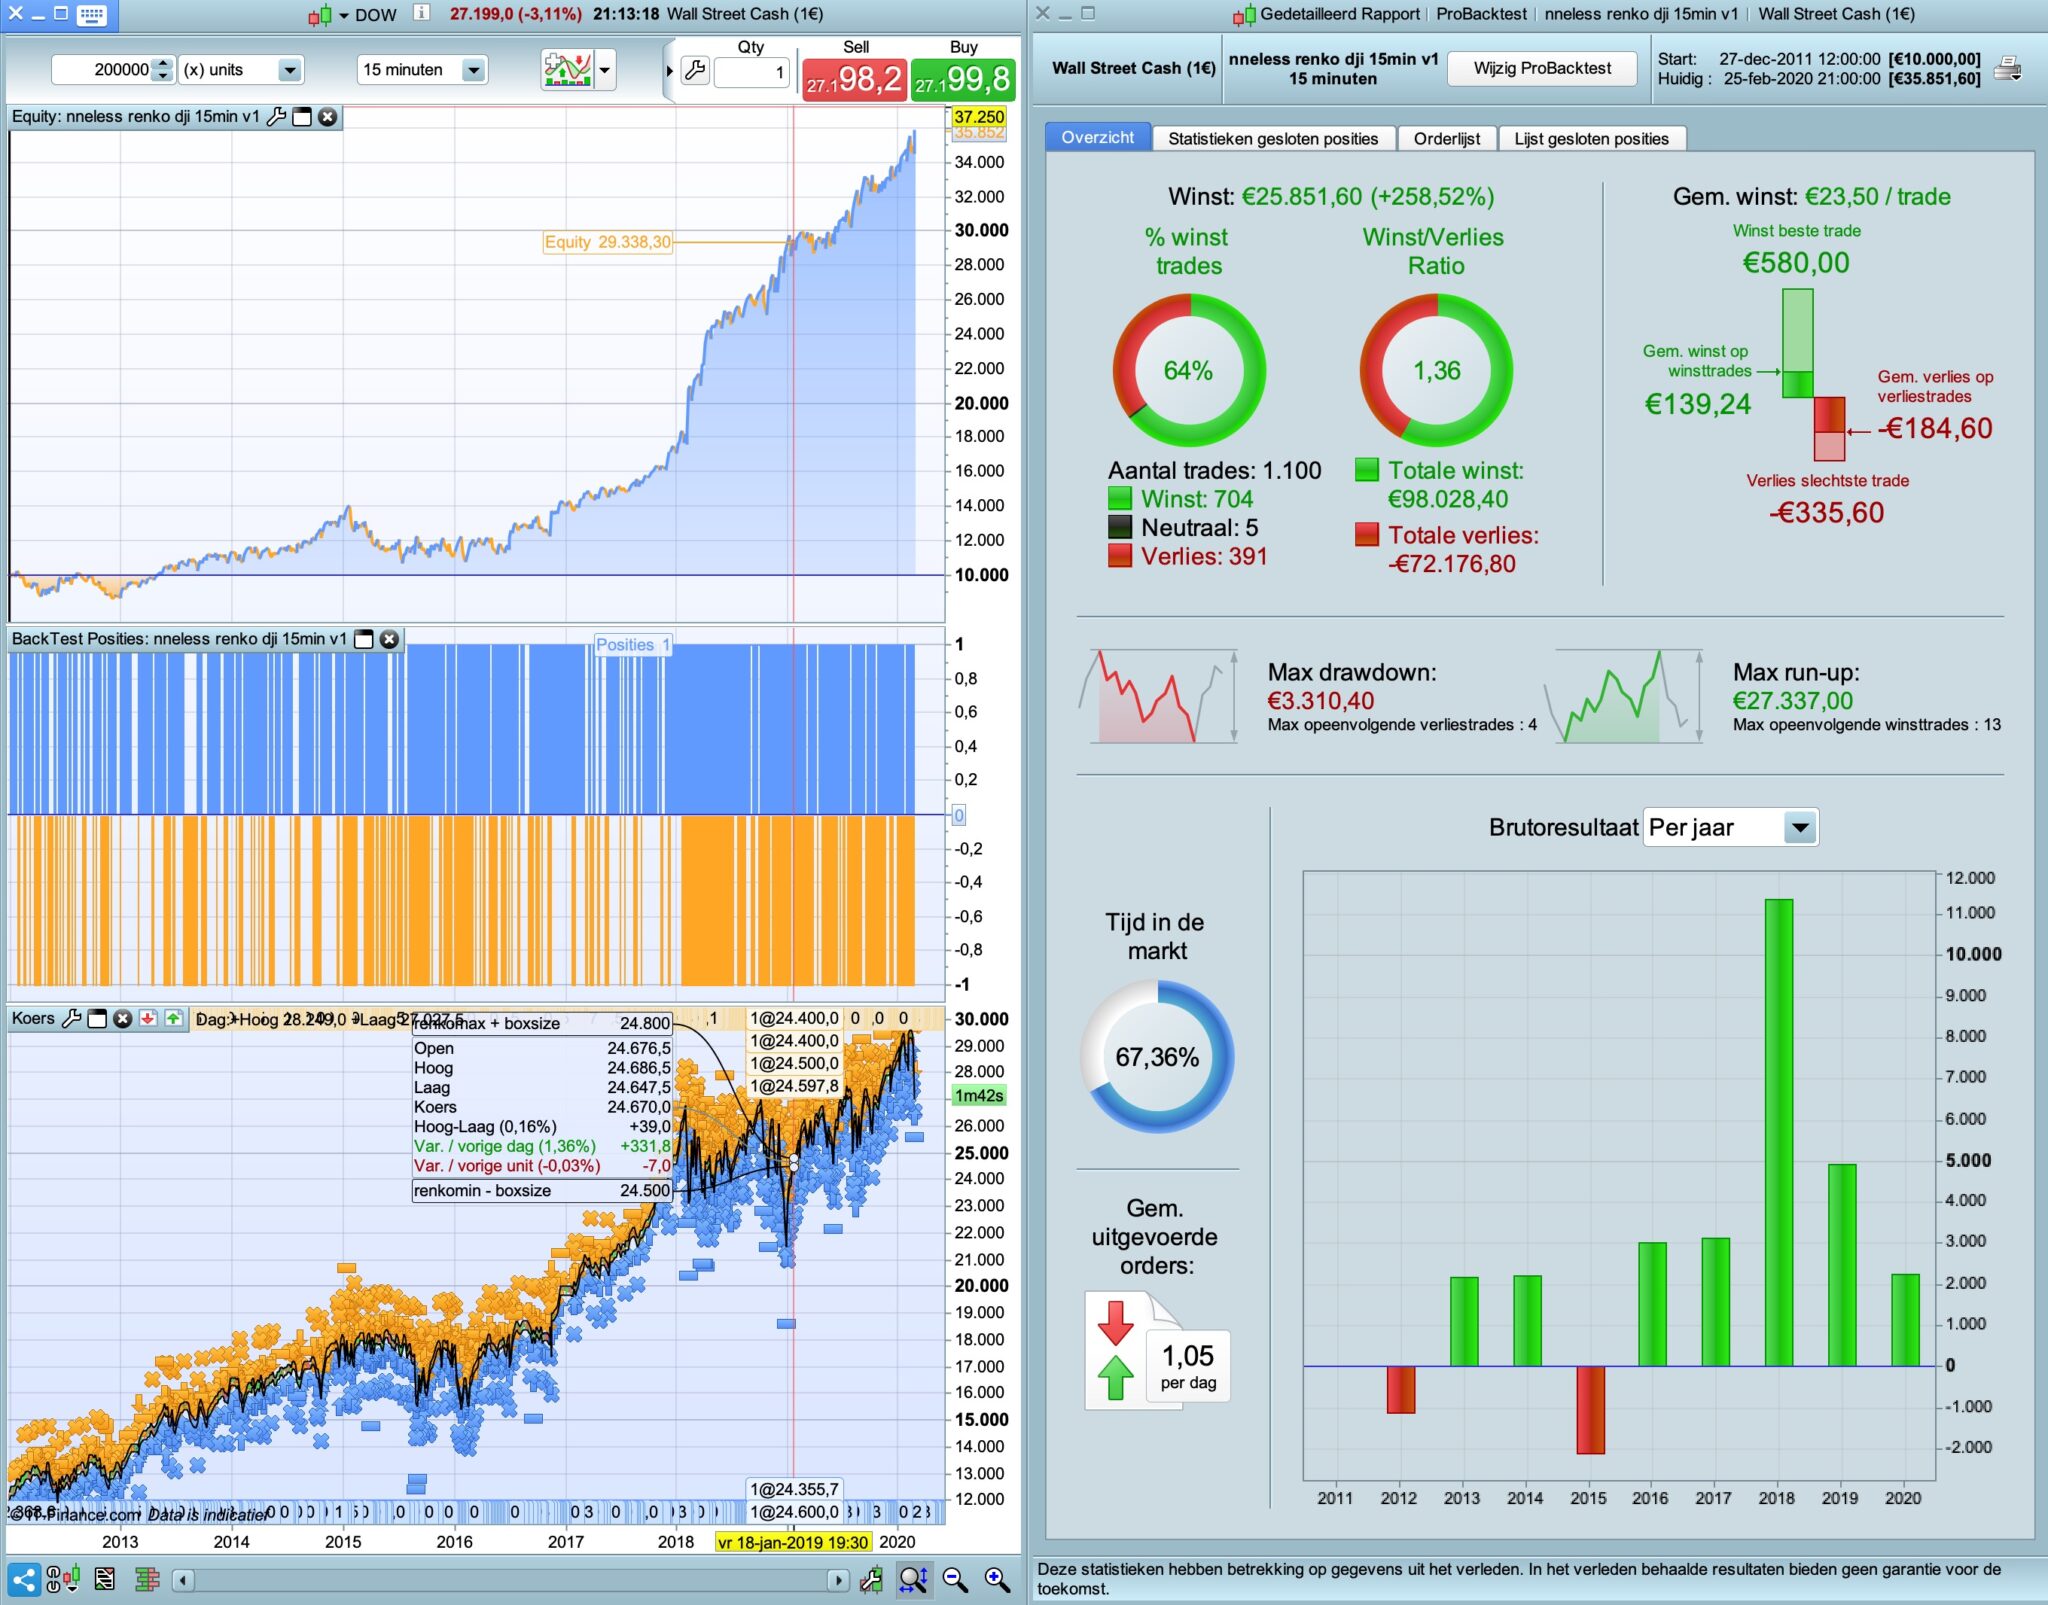Click the chart horizontal scrollbar track

coord(510,1580)
